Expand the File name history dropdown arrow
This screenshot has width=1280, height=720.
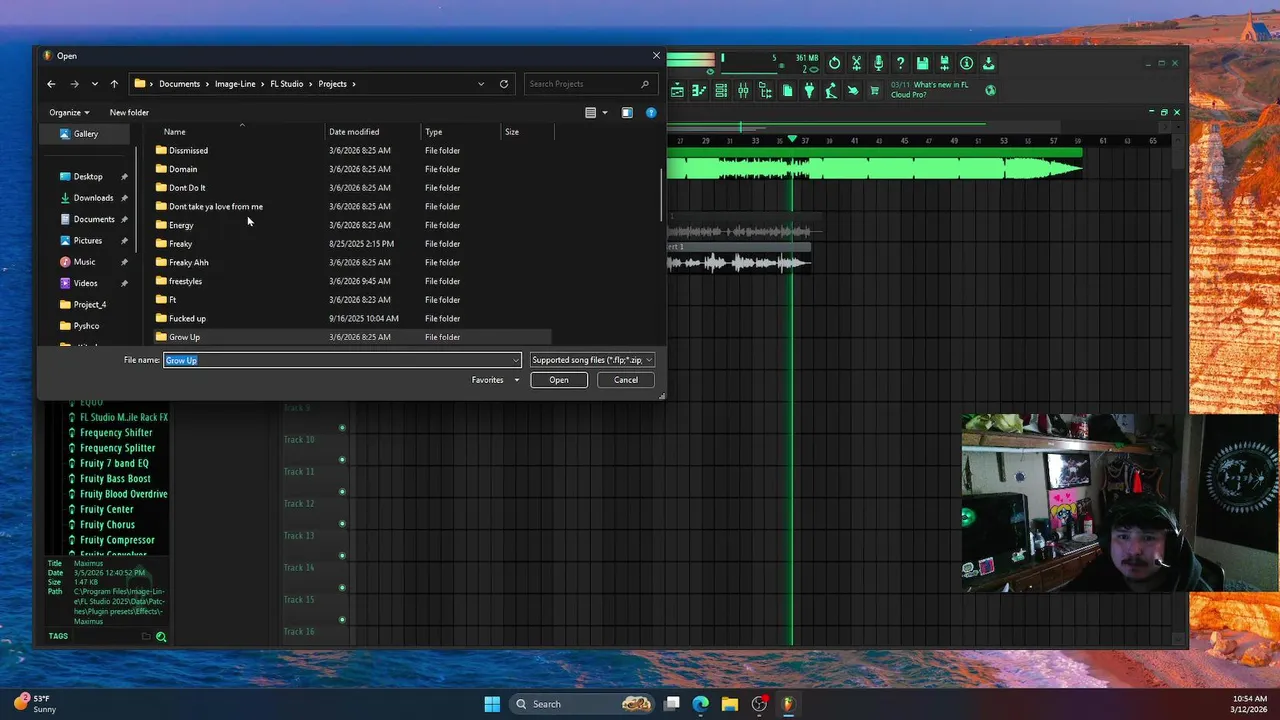point(516,360)
